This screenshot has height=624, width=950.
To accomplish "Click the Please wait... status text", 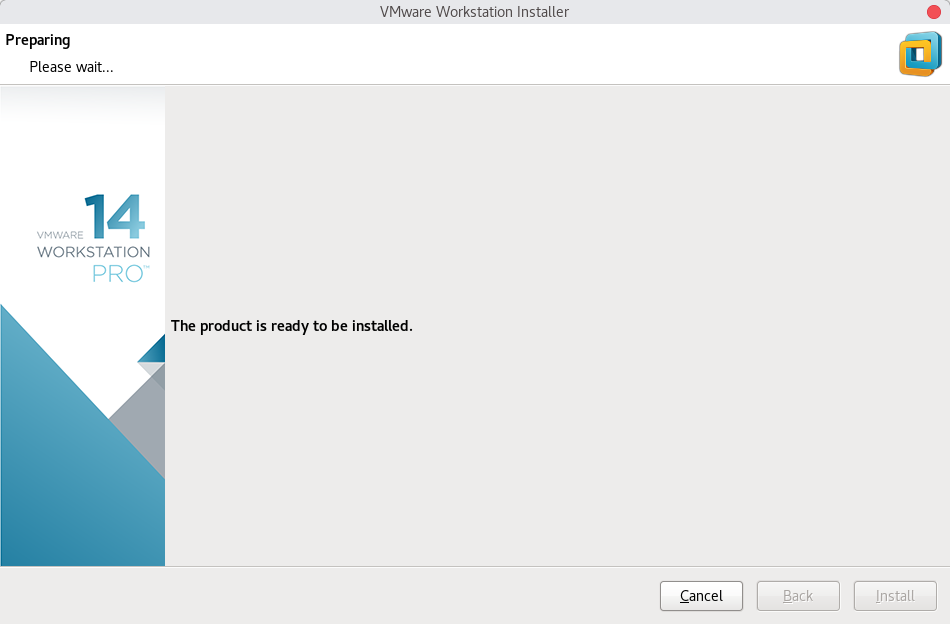I will [71, 67].
